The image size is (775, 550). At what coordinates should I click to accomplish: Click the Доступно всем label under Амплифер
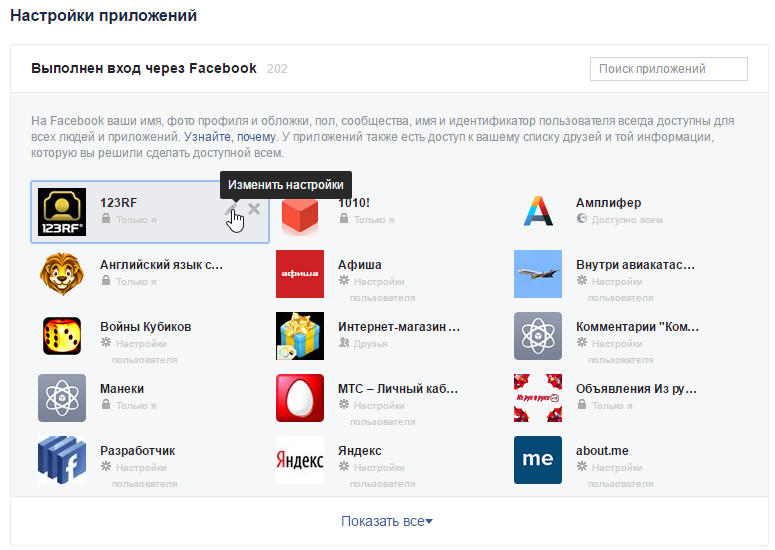coord(627,220)
